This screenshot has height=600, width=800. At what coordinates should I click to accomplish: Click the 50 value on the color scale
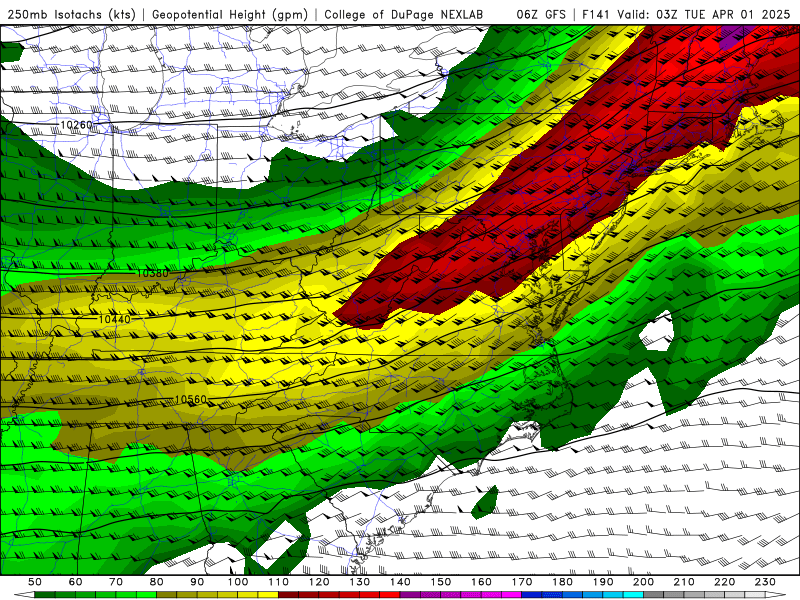click(35, 582)
